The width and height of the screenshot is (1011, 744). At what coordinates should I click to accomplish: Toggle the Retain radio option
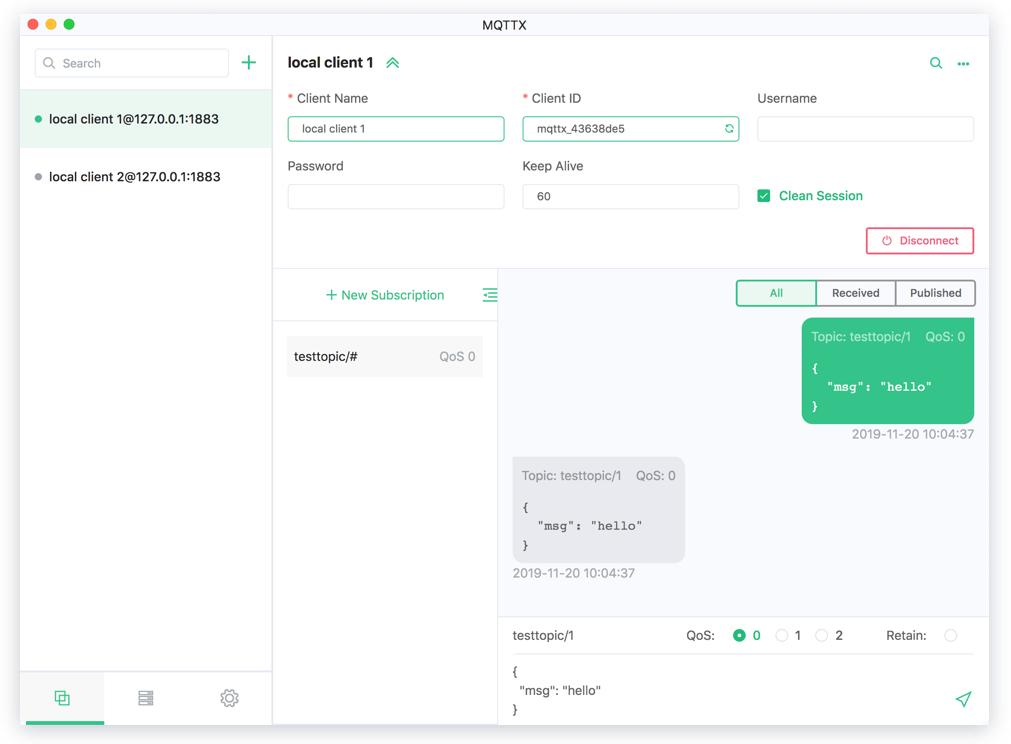click(950, 635)
